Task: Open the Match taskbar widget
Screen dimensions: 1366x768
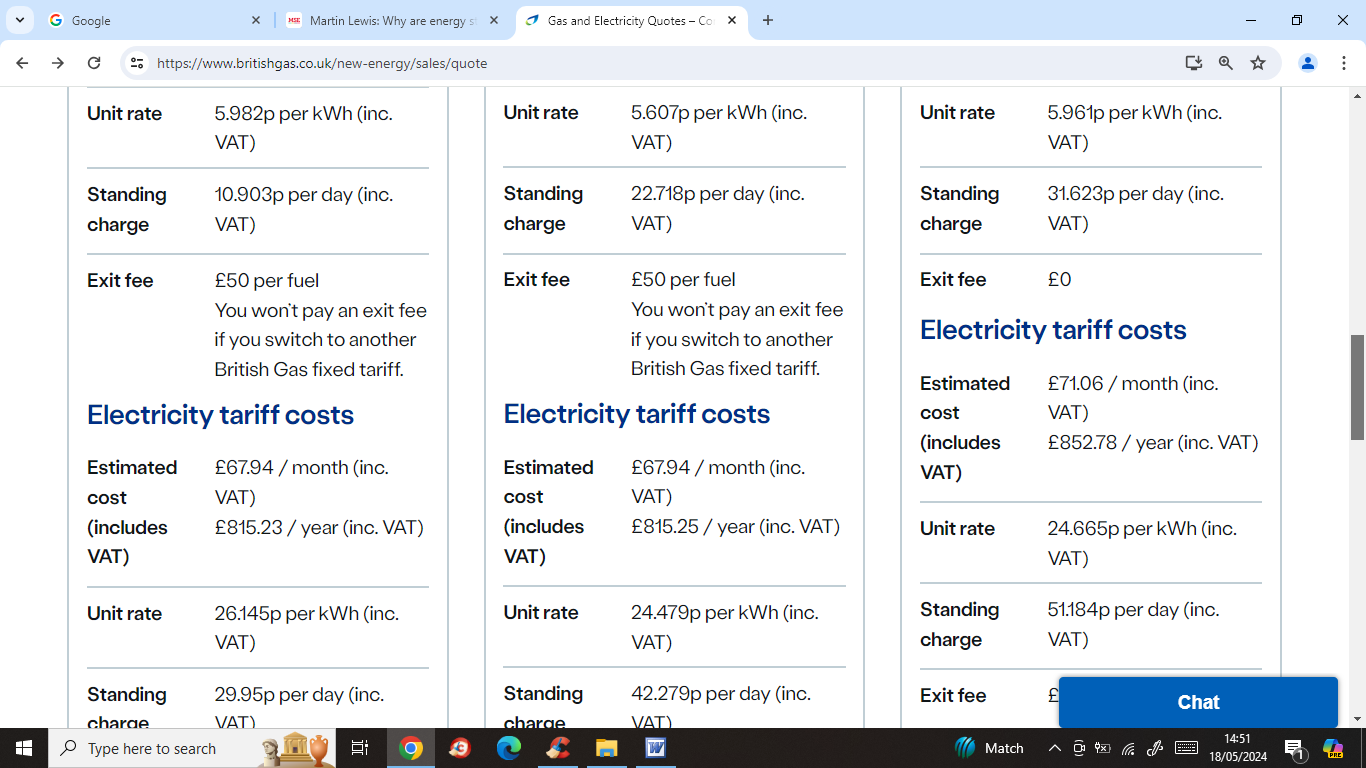Action: 989,748
